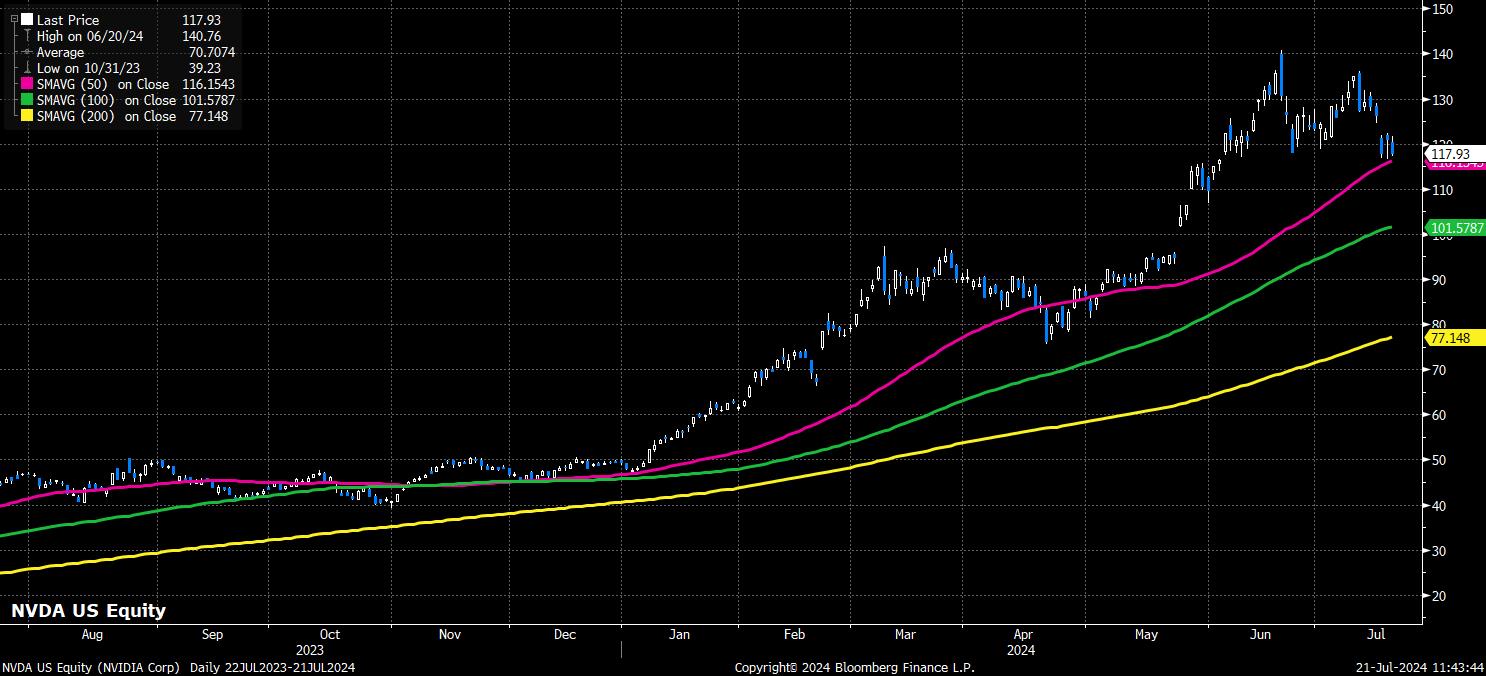Click the green 101.5787 tag on the price axis
The image size is (1486, 676).
click(1456, 229)
